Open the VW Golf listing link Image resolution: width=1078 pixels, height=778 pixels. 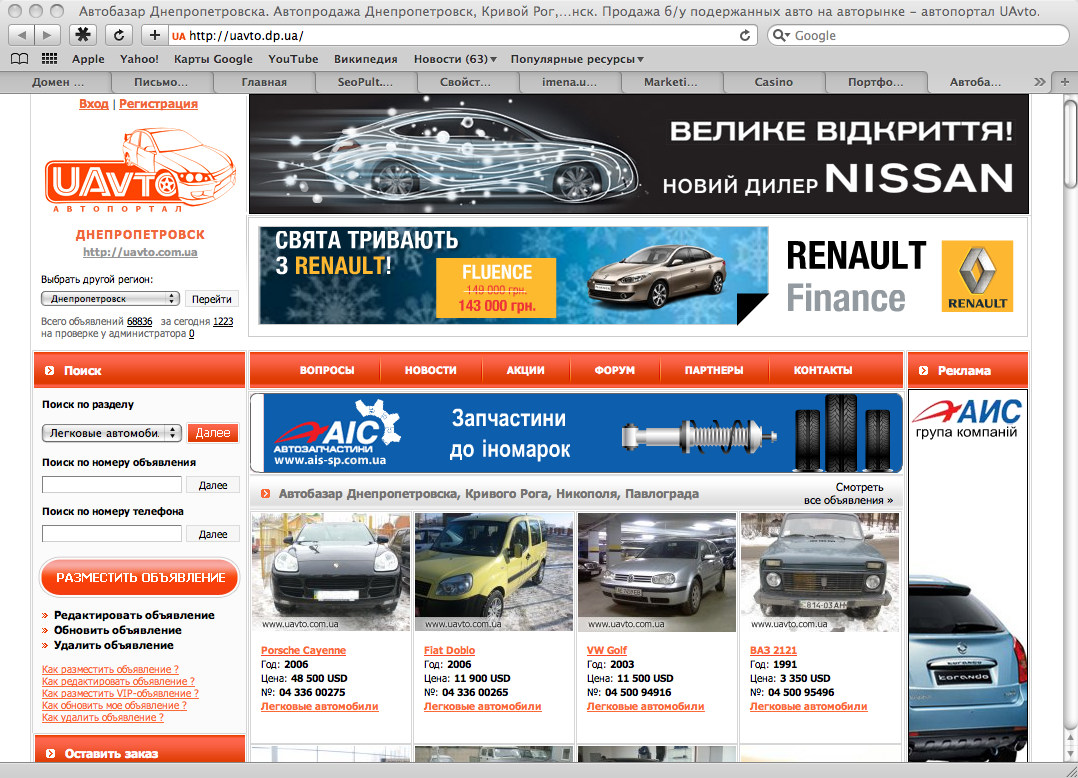tap(606, 650)
